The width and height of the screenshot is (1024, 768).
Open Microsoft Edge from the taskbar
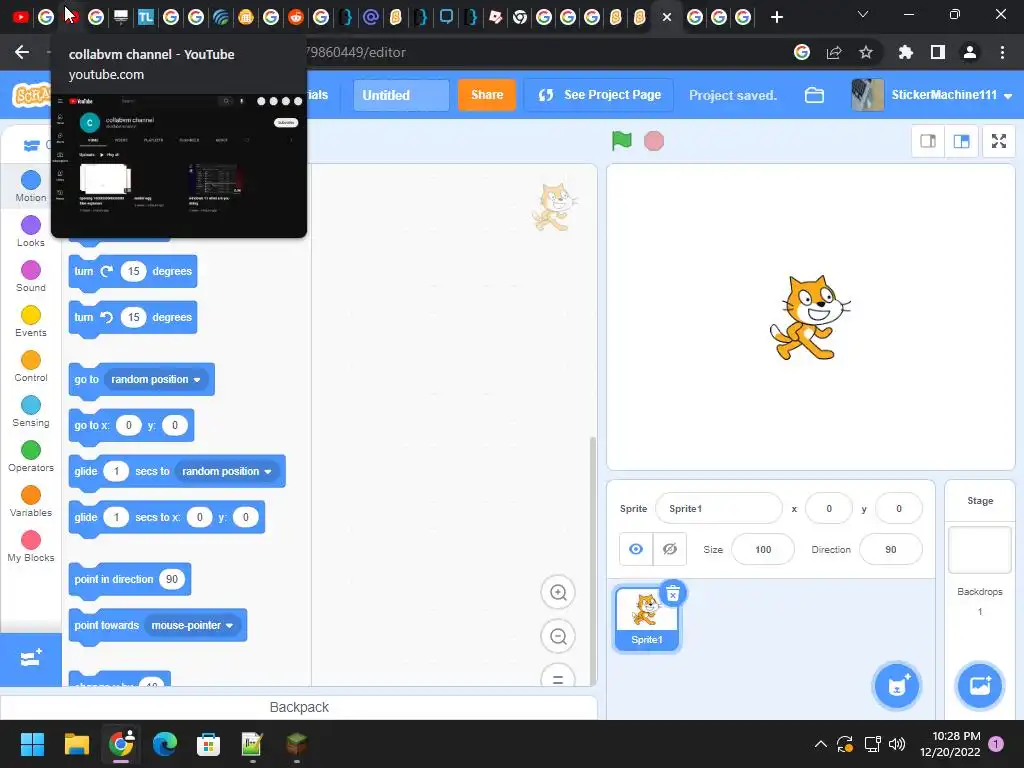coord(165,744)
